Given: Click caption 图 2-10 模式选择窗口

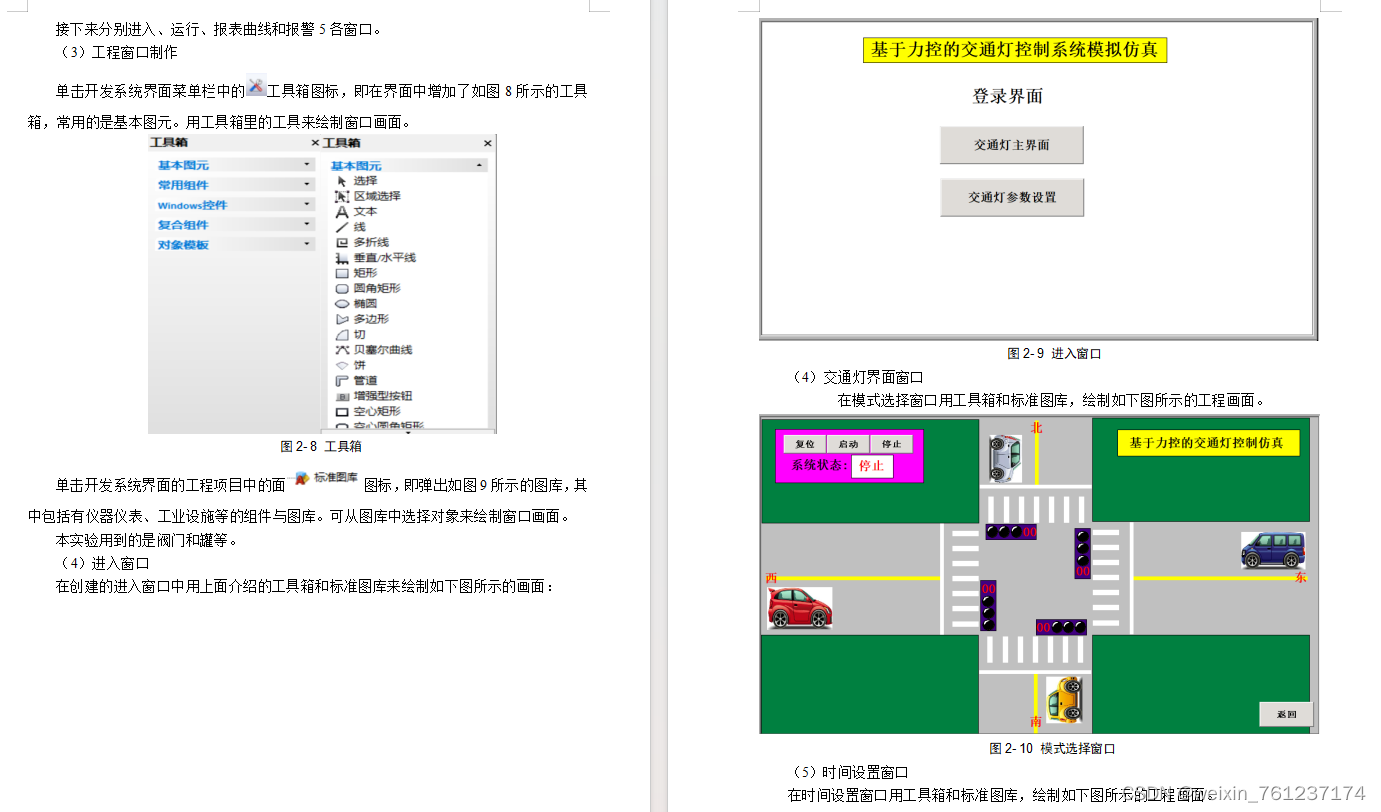Looking at the screenshot, I should coord(1052,748).
